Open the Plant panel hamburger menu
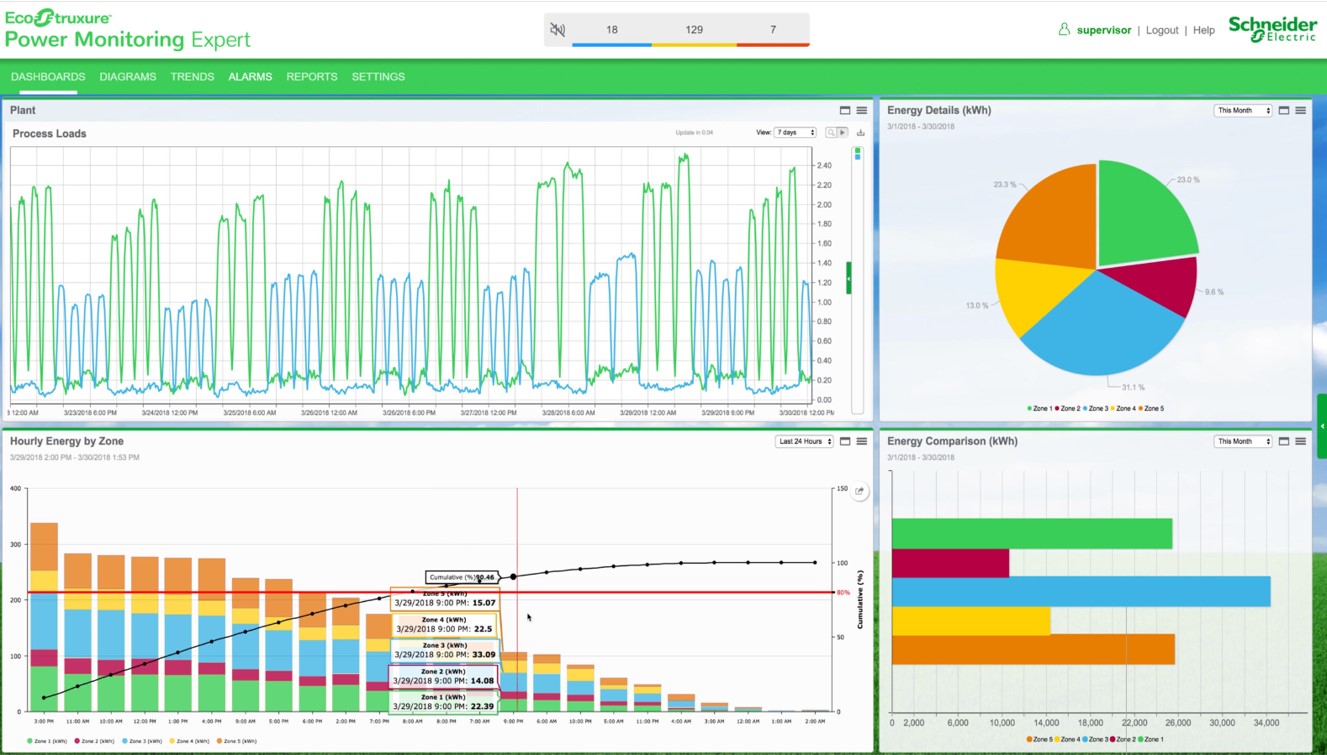 coord(862,110)
